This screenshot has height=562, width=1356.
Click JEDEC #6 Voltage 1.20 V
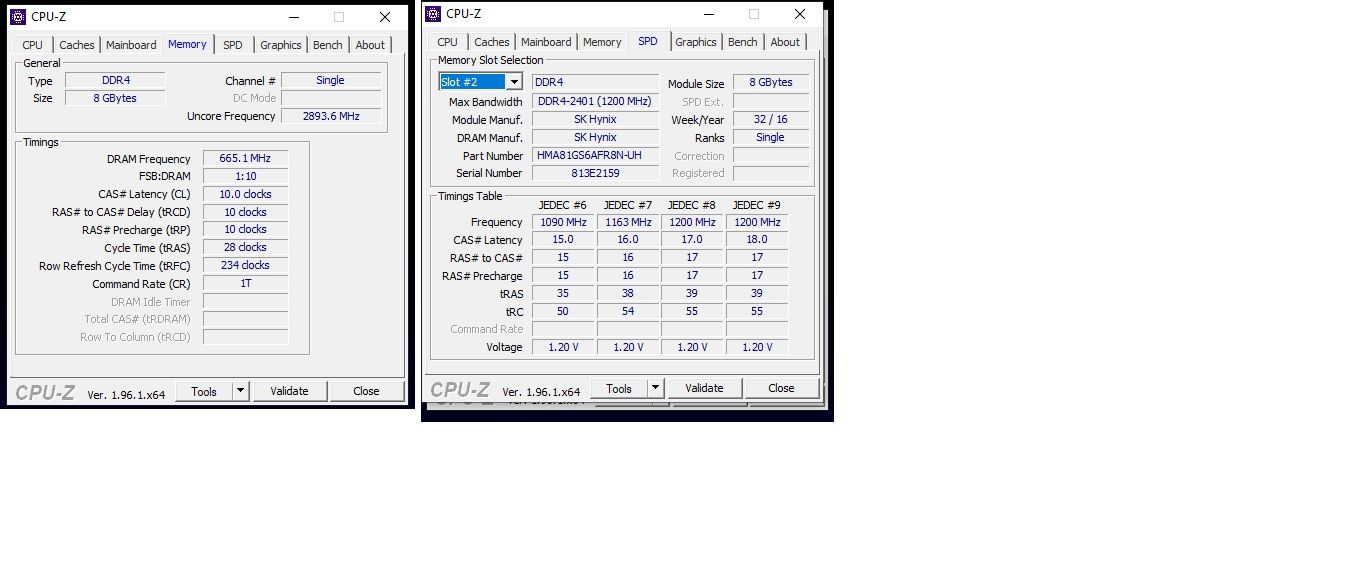coord(563,347)
